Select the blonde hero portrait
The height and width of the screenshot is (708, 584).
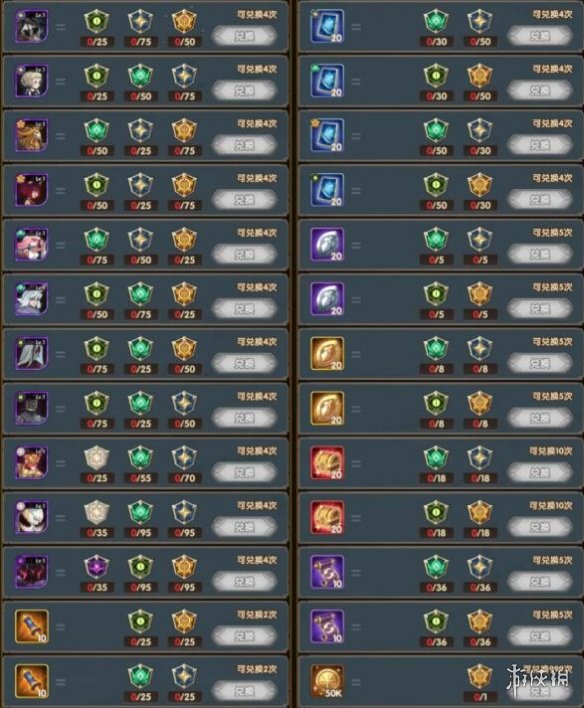(32, 81)
